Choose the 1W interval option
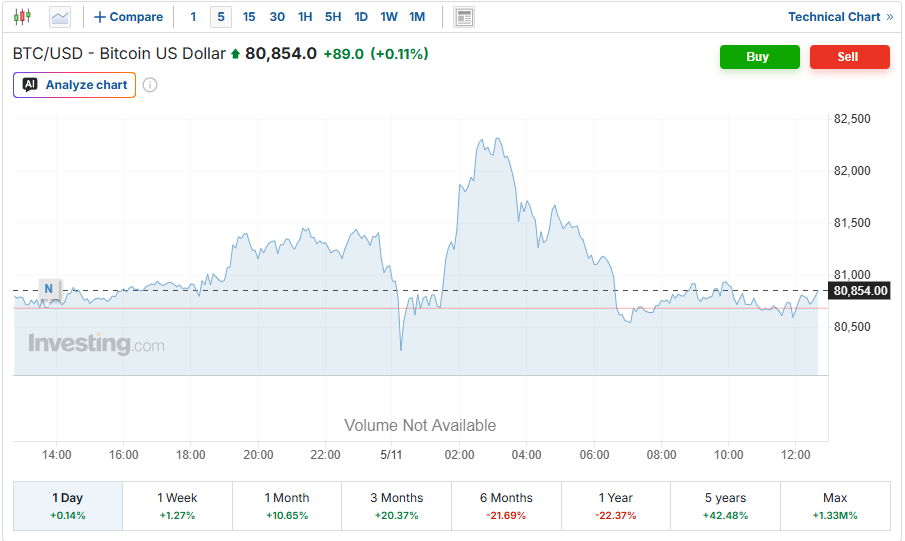The height and width of the screenshot is (541, 905). click(388, 17)
